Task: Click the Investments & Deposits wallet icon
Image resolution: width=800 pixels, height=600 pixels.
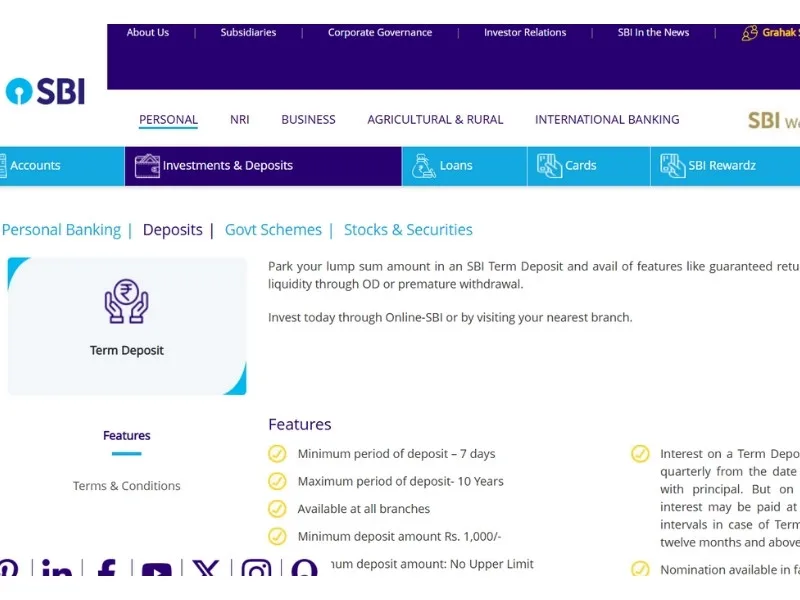Action: [147, 166]
